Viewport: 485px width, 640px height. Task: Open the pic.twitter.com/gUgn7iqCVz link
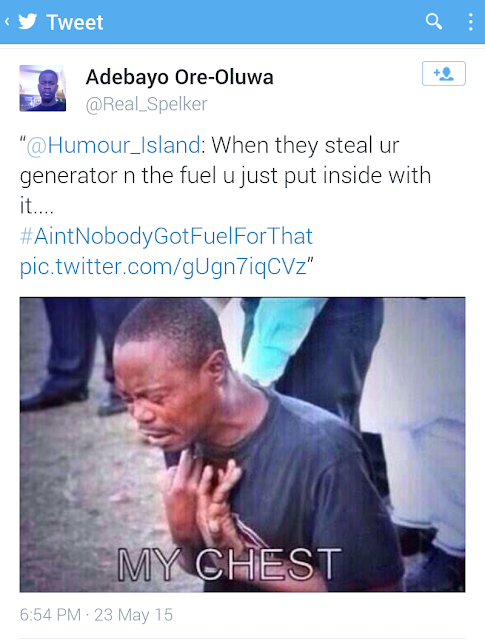pyautogui.click(x=163, y=267)
